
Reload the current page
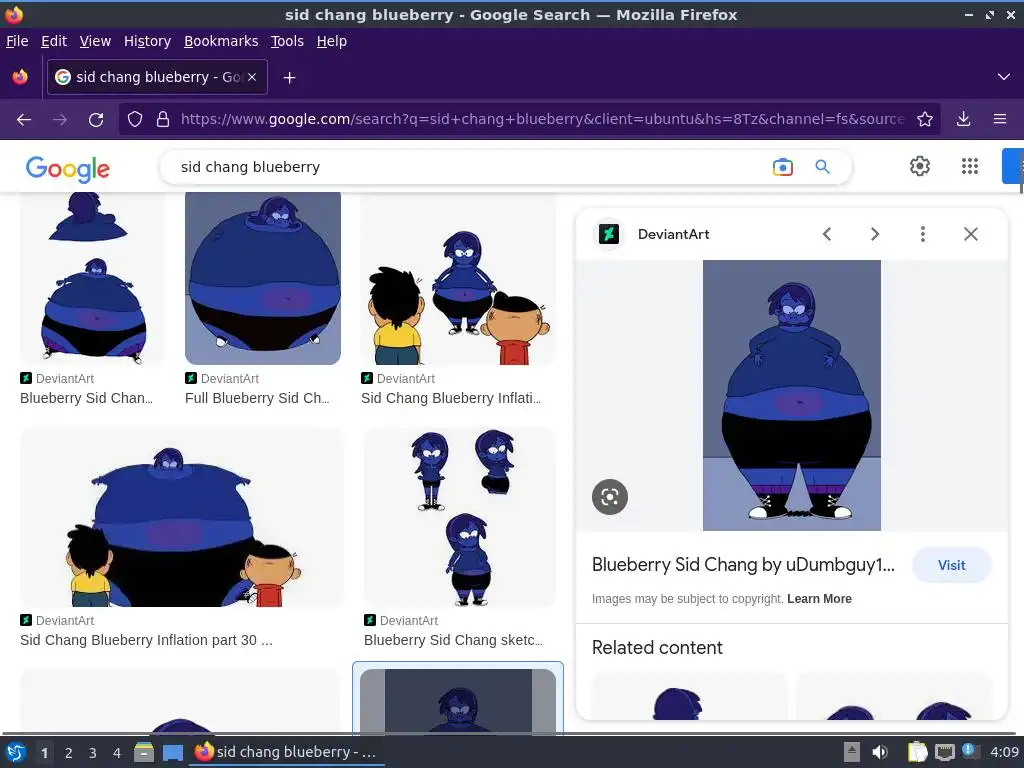point(96,120)
